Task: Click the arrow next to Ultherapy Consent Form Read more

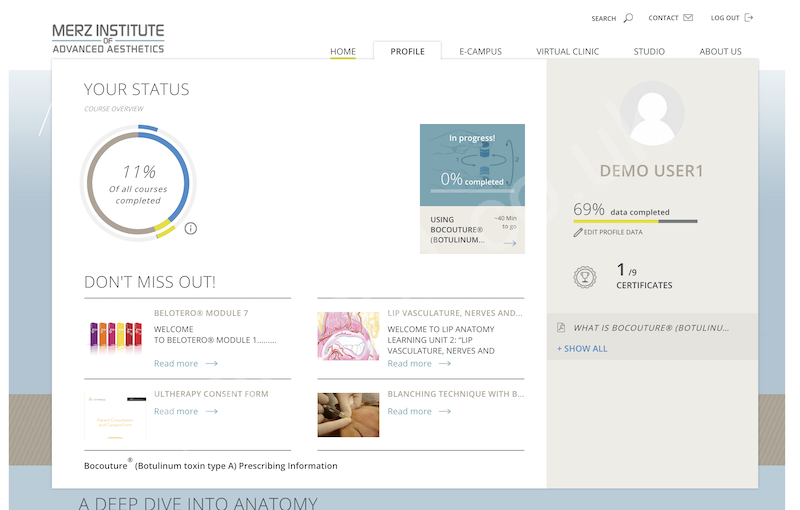Action: [212, 412]
